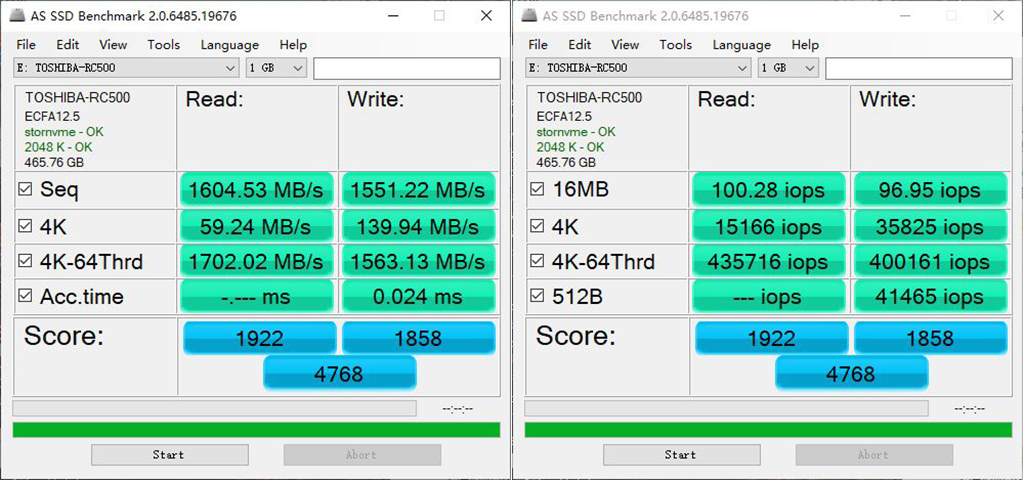Viewport: 1024px width, 480px height.
Task: Open 1 GB size dropdown in left window
Action: click(x=276, y=68)
